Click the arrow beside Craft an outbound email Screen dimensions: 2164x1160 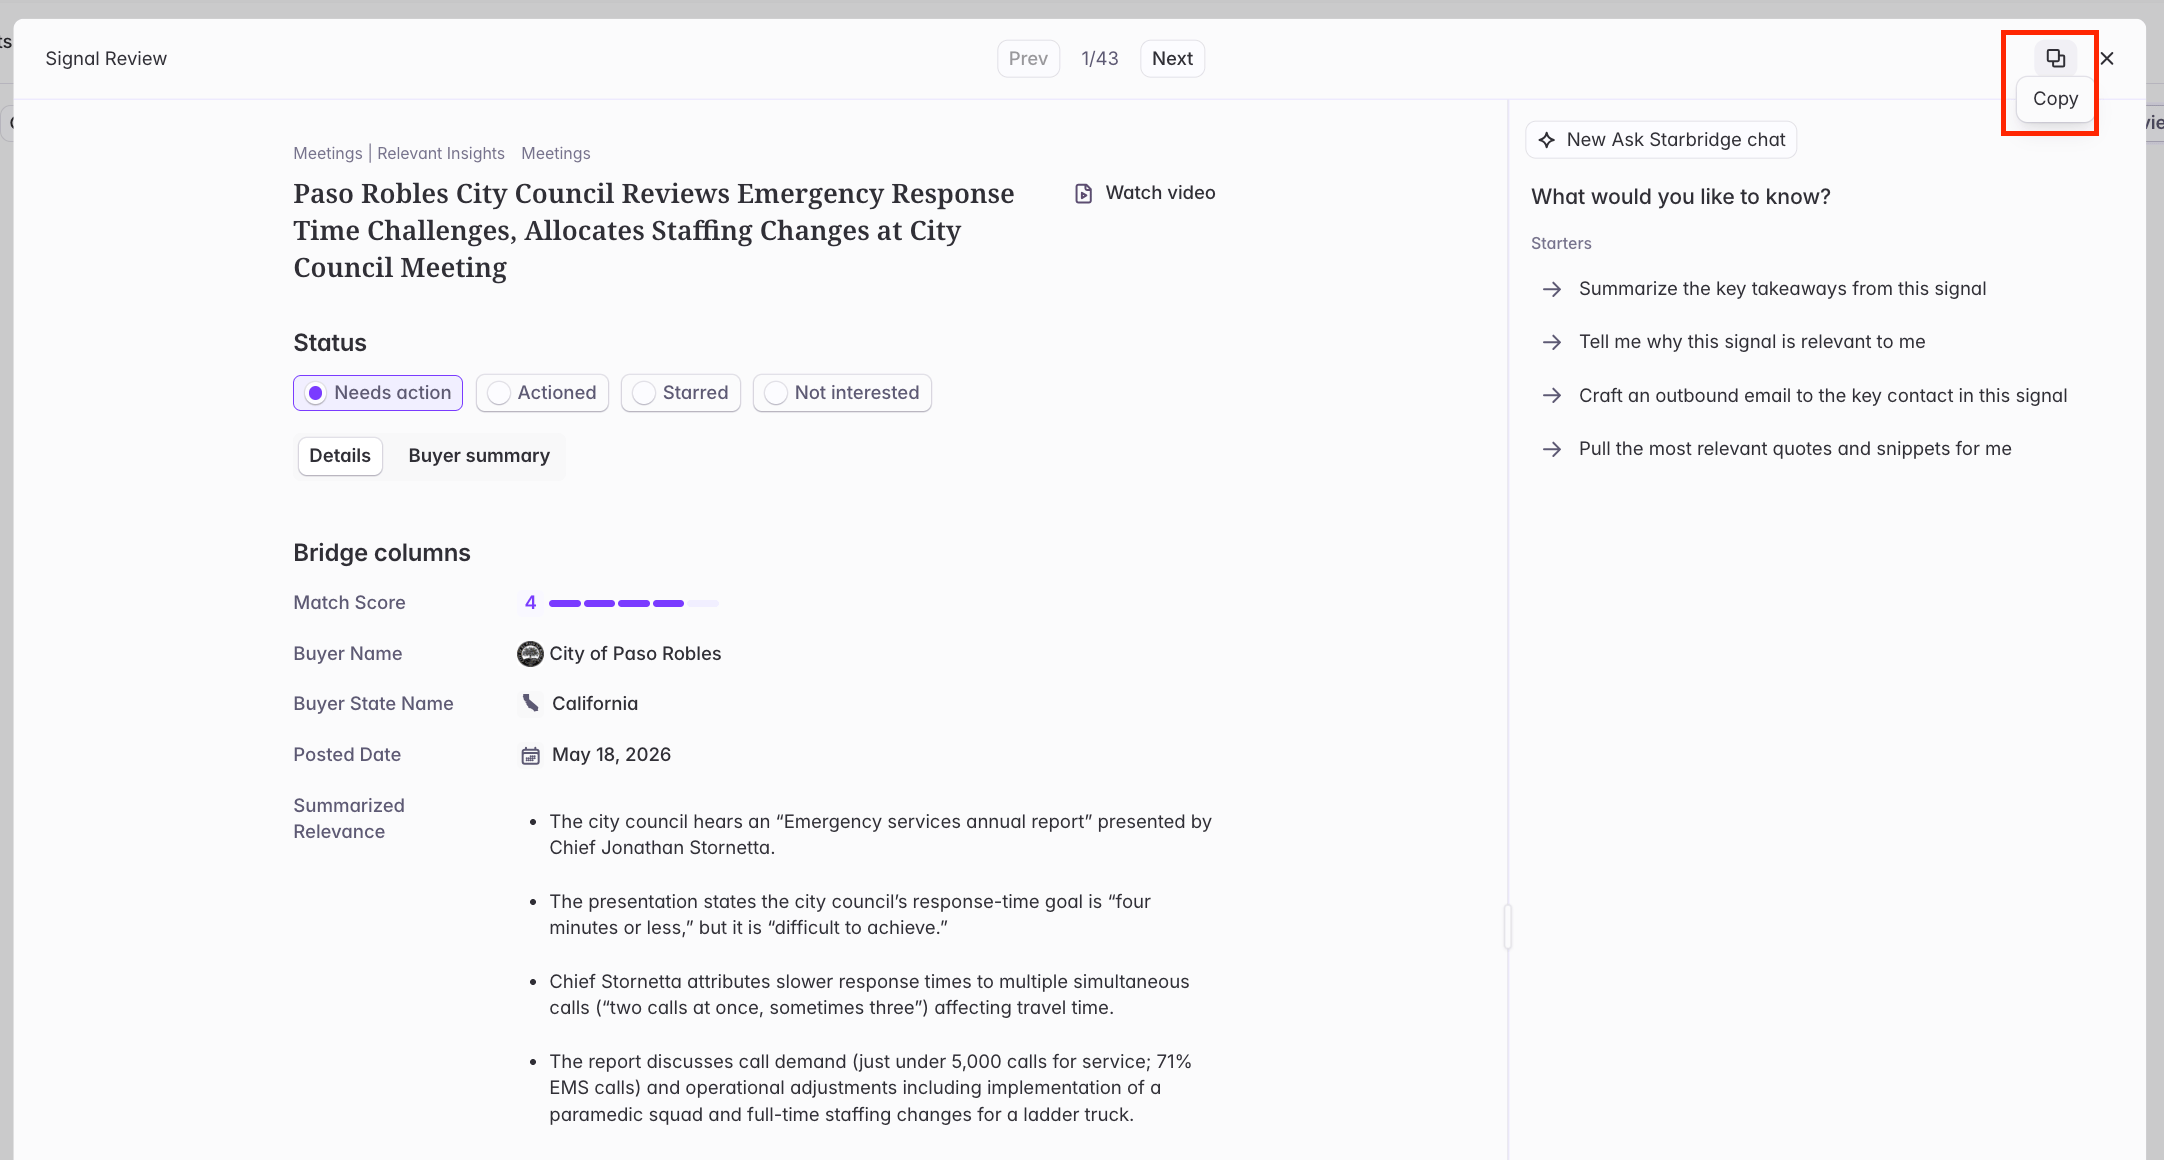(x=1552, y=396)
